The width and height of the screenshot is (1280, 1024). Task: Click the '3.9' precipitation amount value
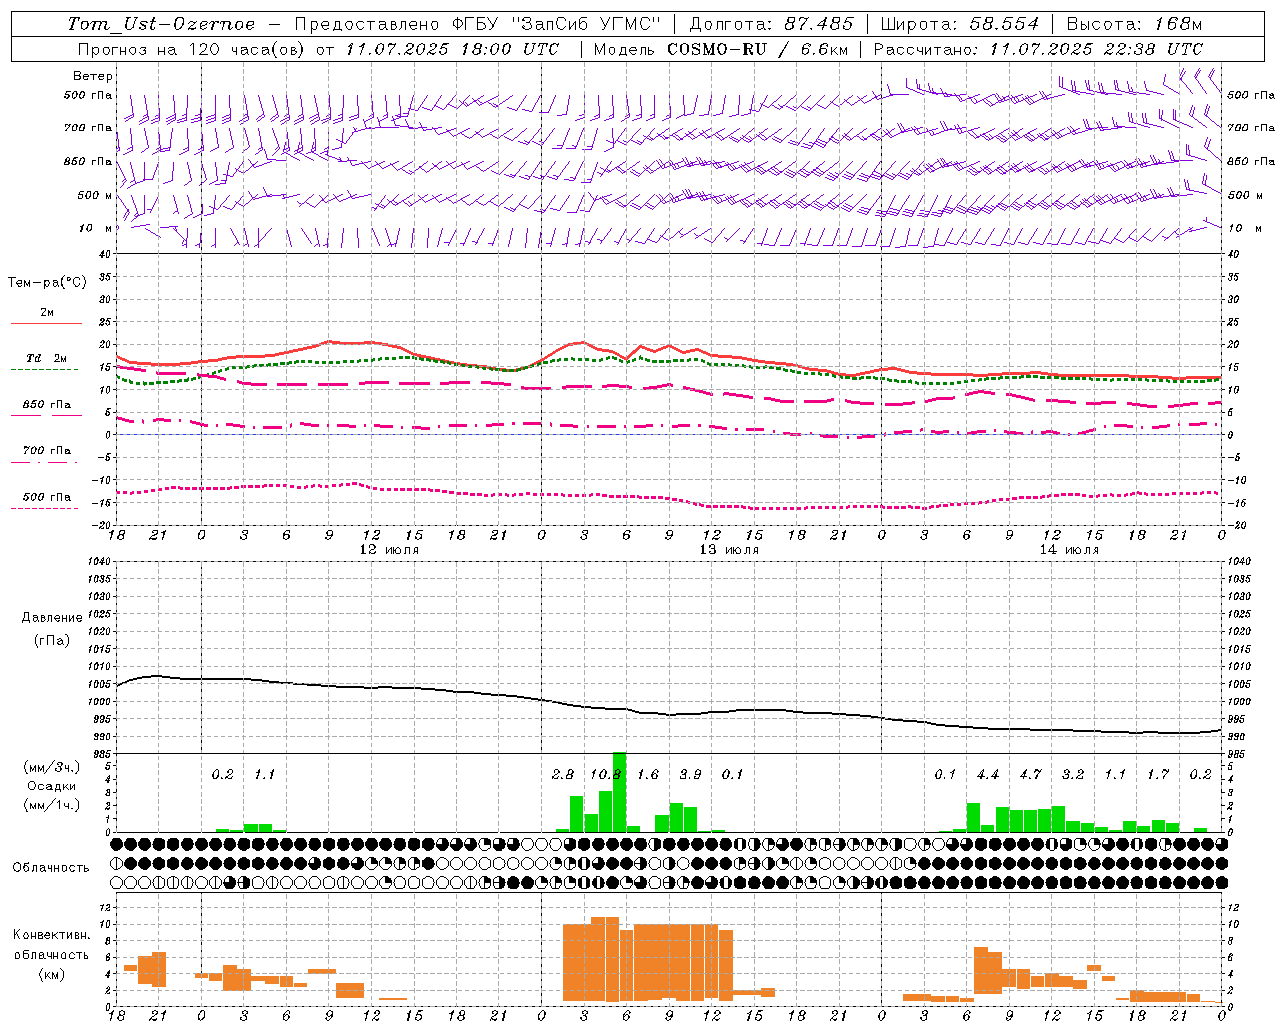pos(690,775)
